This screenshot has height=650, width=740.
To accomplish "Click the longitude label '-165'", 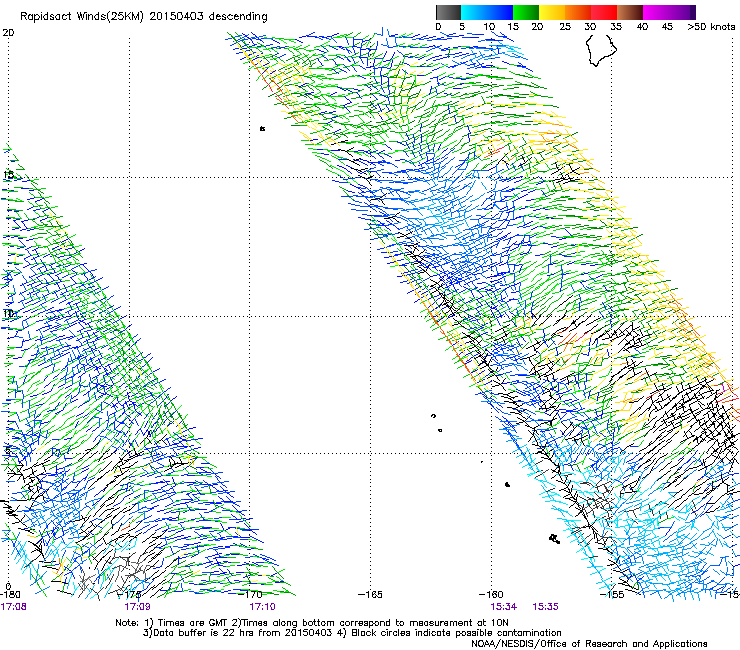I will click(370, 595).
